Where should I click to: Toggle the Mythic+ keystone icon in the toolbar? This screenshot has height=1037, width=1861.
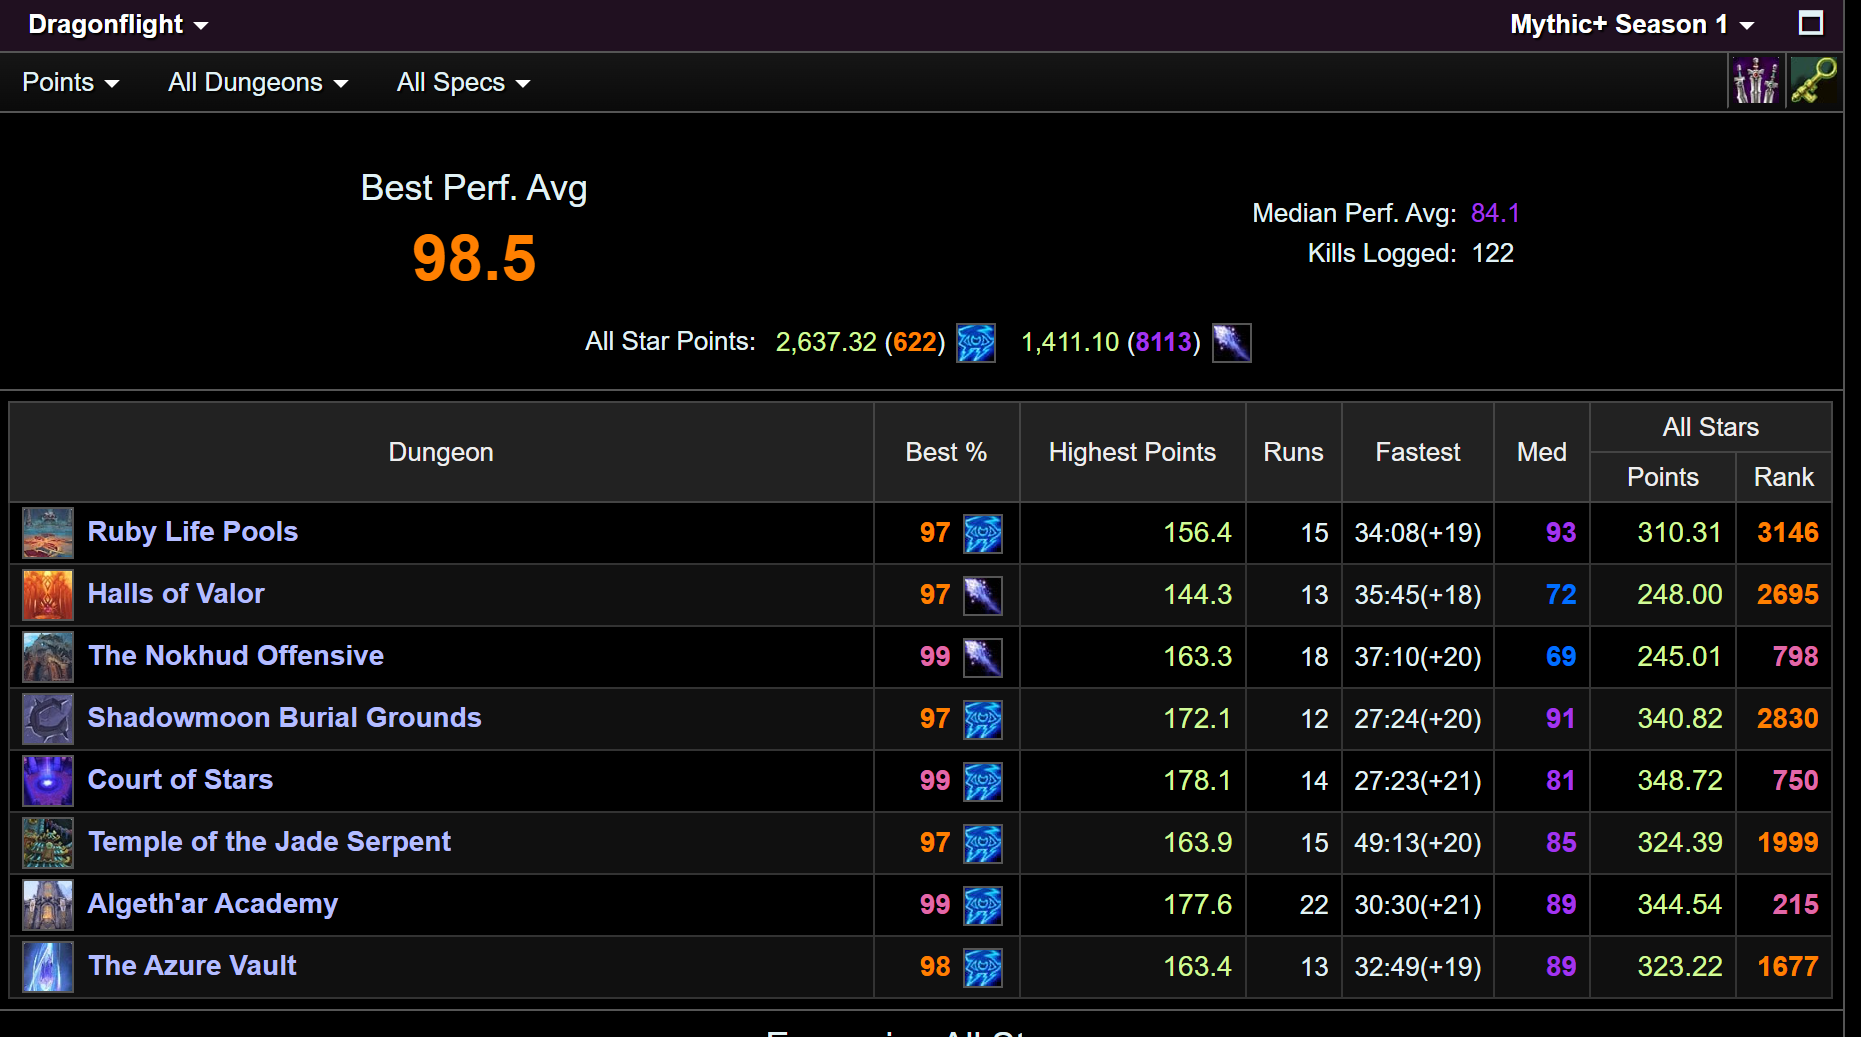pyautogui.click(x=1815, y=80)
